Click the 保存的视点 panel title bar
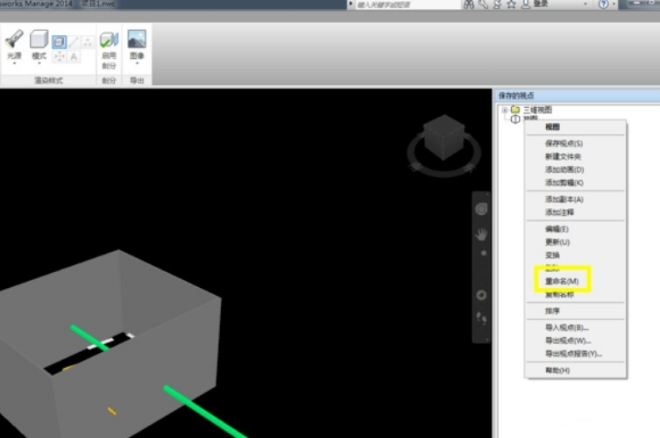 coord(578,96)
